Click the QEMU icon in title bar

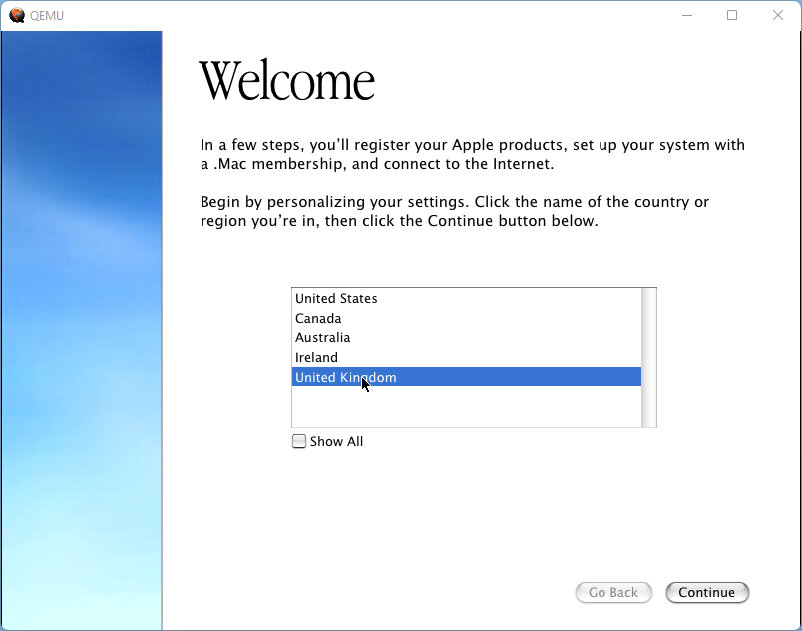[x=16, y=15]
